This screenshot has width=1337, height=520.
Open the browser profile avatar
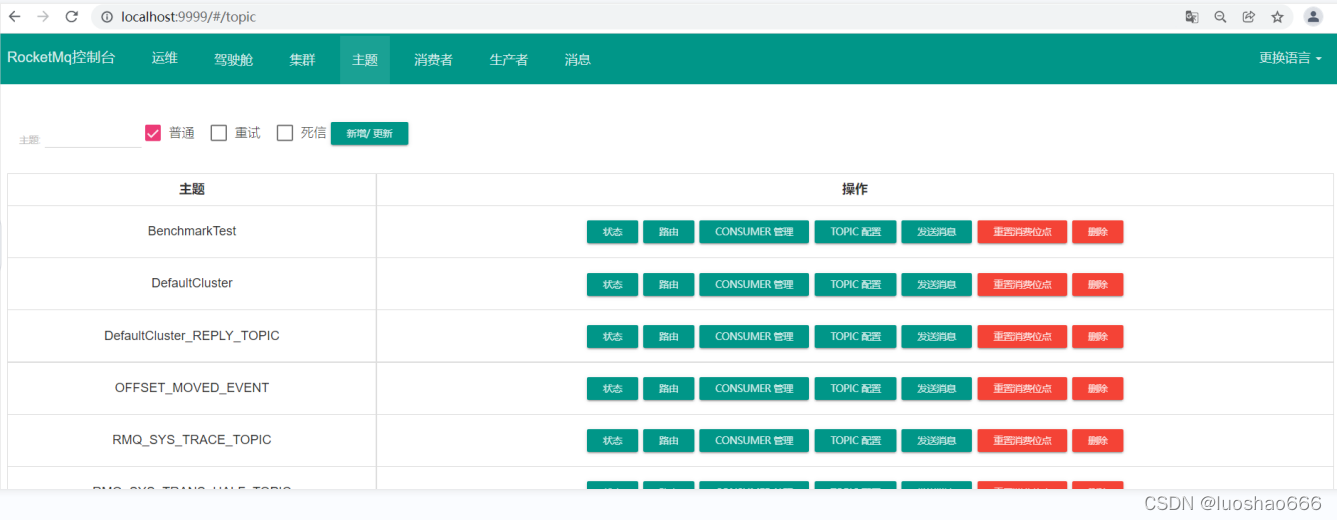(x=1313, y=17)
